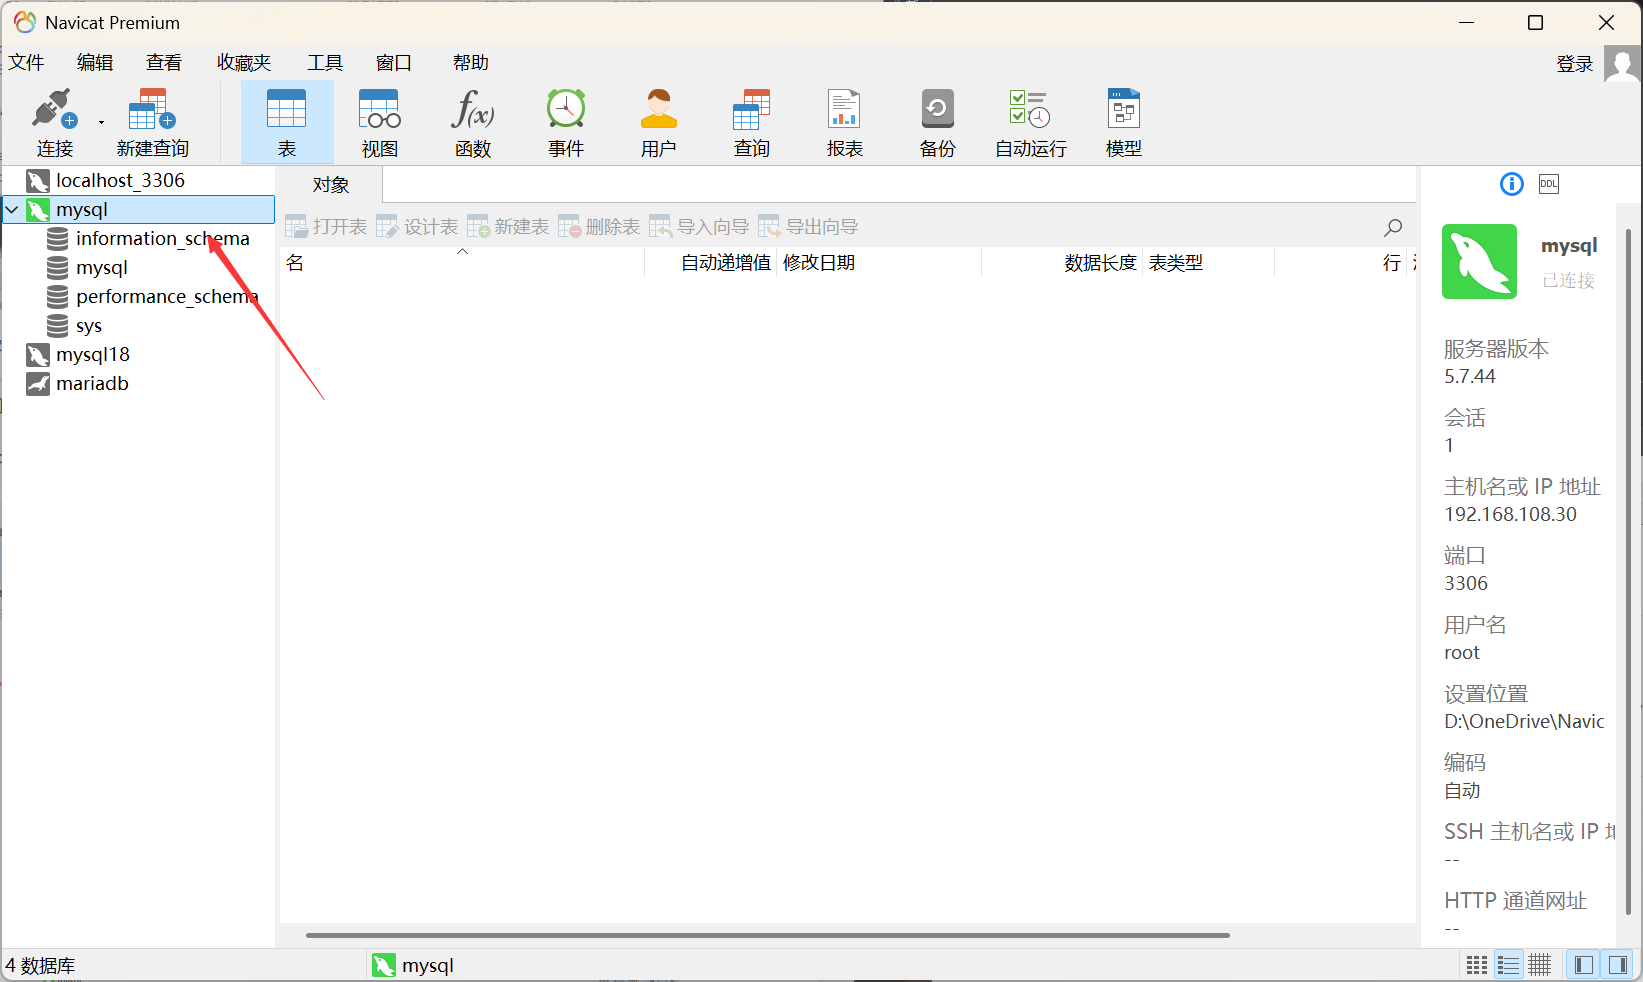Collapse the mysql connection tree node
The image size is (1643, 982).
coord(12,210)
